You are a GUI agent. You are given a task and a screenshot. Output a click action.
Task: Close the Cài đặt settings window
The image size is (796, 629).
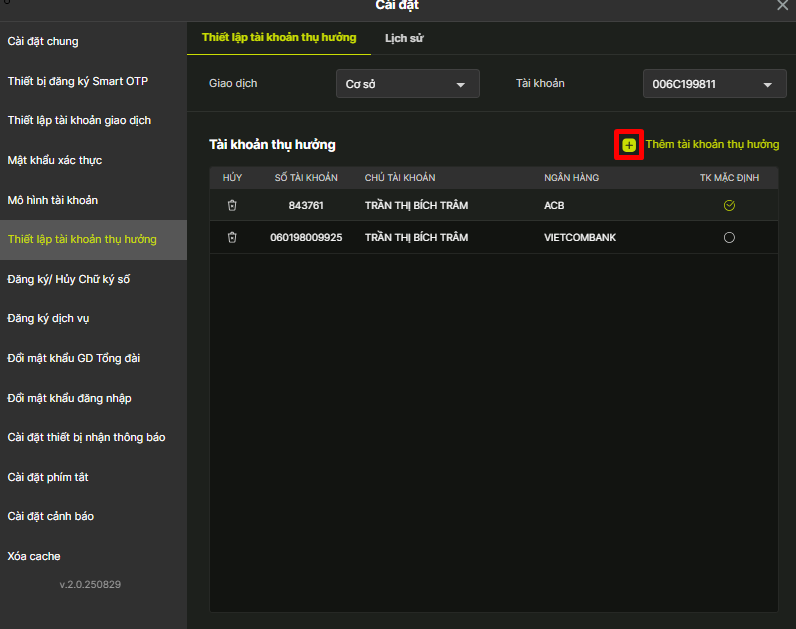click(x=782, y=6)
